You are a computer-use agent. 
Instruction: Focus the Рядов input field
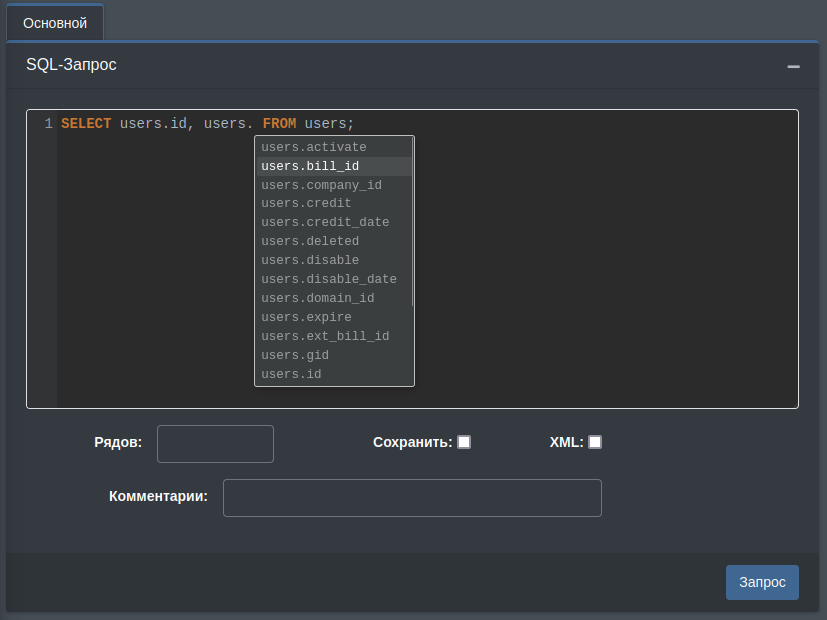215,444
